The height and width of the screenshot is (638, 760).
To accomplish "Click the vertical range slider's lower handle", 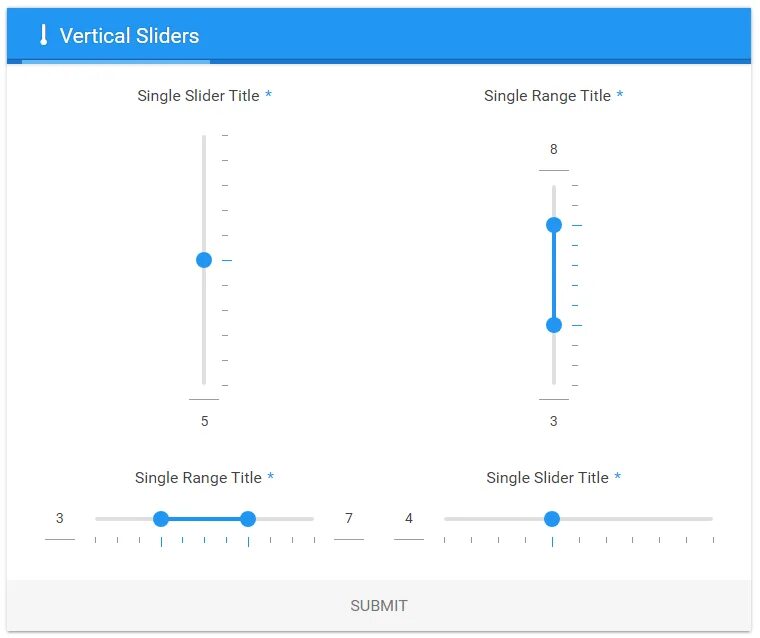I will [x=554, y=325].
